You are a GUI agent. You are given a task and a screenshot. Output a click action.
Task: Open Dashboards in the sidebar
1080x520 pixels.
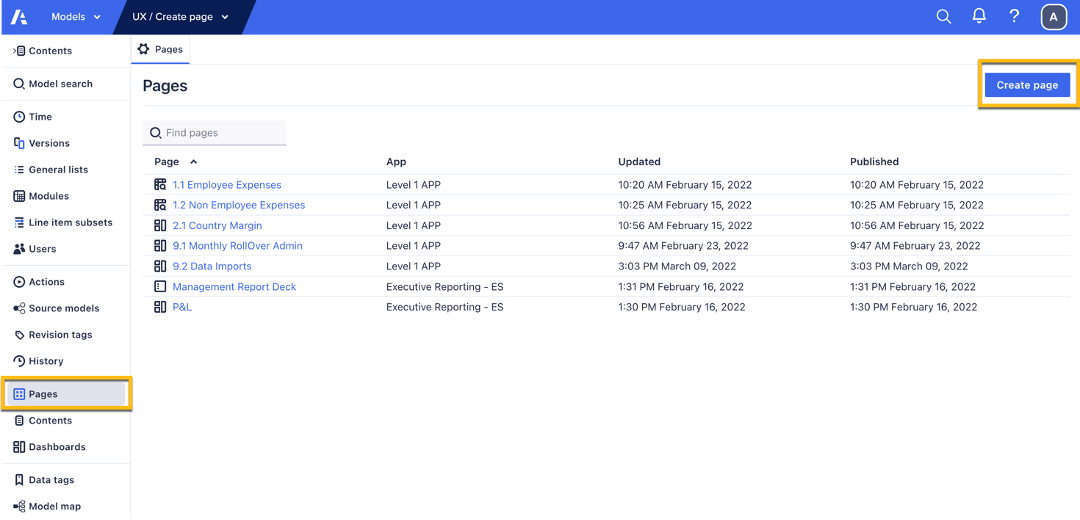(x=50, y=447)
